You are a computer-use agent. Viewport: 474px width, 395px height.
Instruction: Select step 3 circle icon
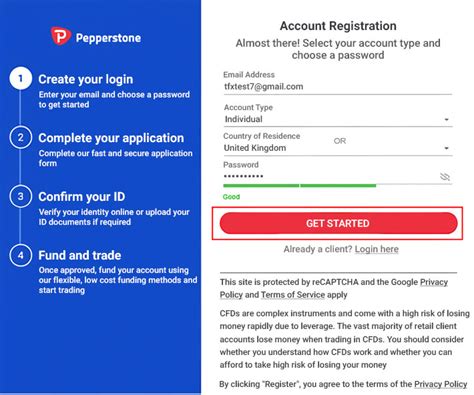point(21,196)
